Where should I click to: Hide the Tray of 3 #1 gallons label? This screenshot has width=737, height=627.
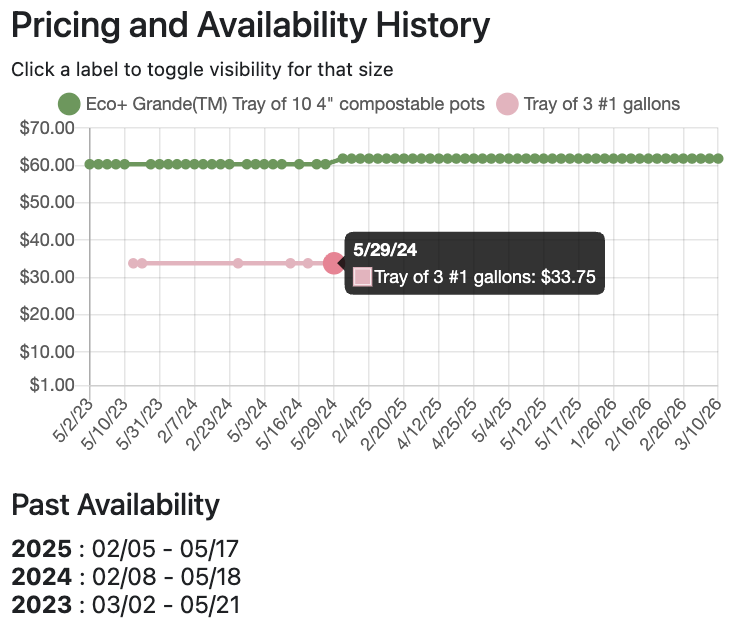(x=601, y=104)
